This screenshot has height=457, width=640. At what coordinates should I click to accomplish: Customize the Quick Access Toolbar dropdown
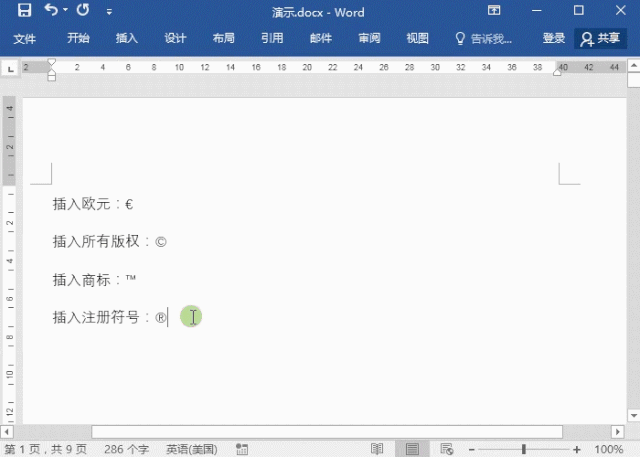click(109, 12)
